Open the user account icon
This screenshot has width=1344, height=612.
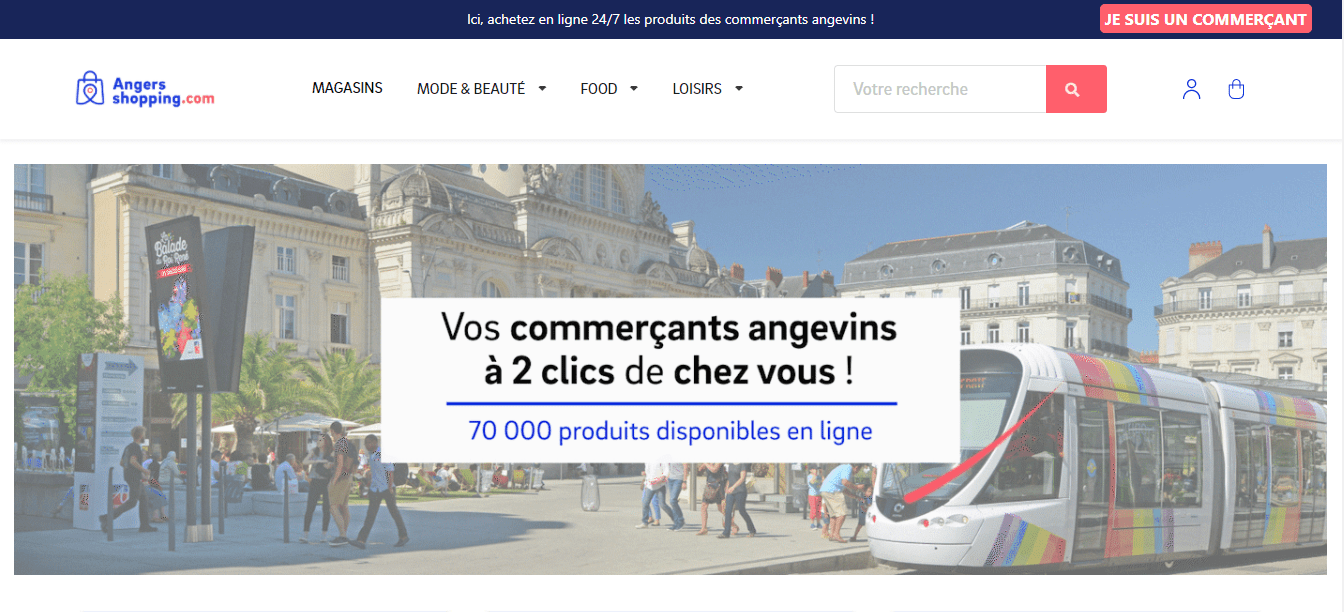[1191, 89]
